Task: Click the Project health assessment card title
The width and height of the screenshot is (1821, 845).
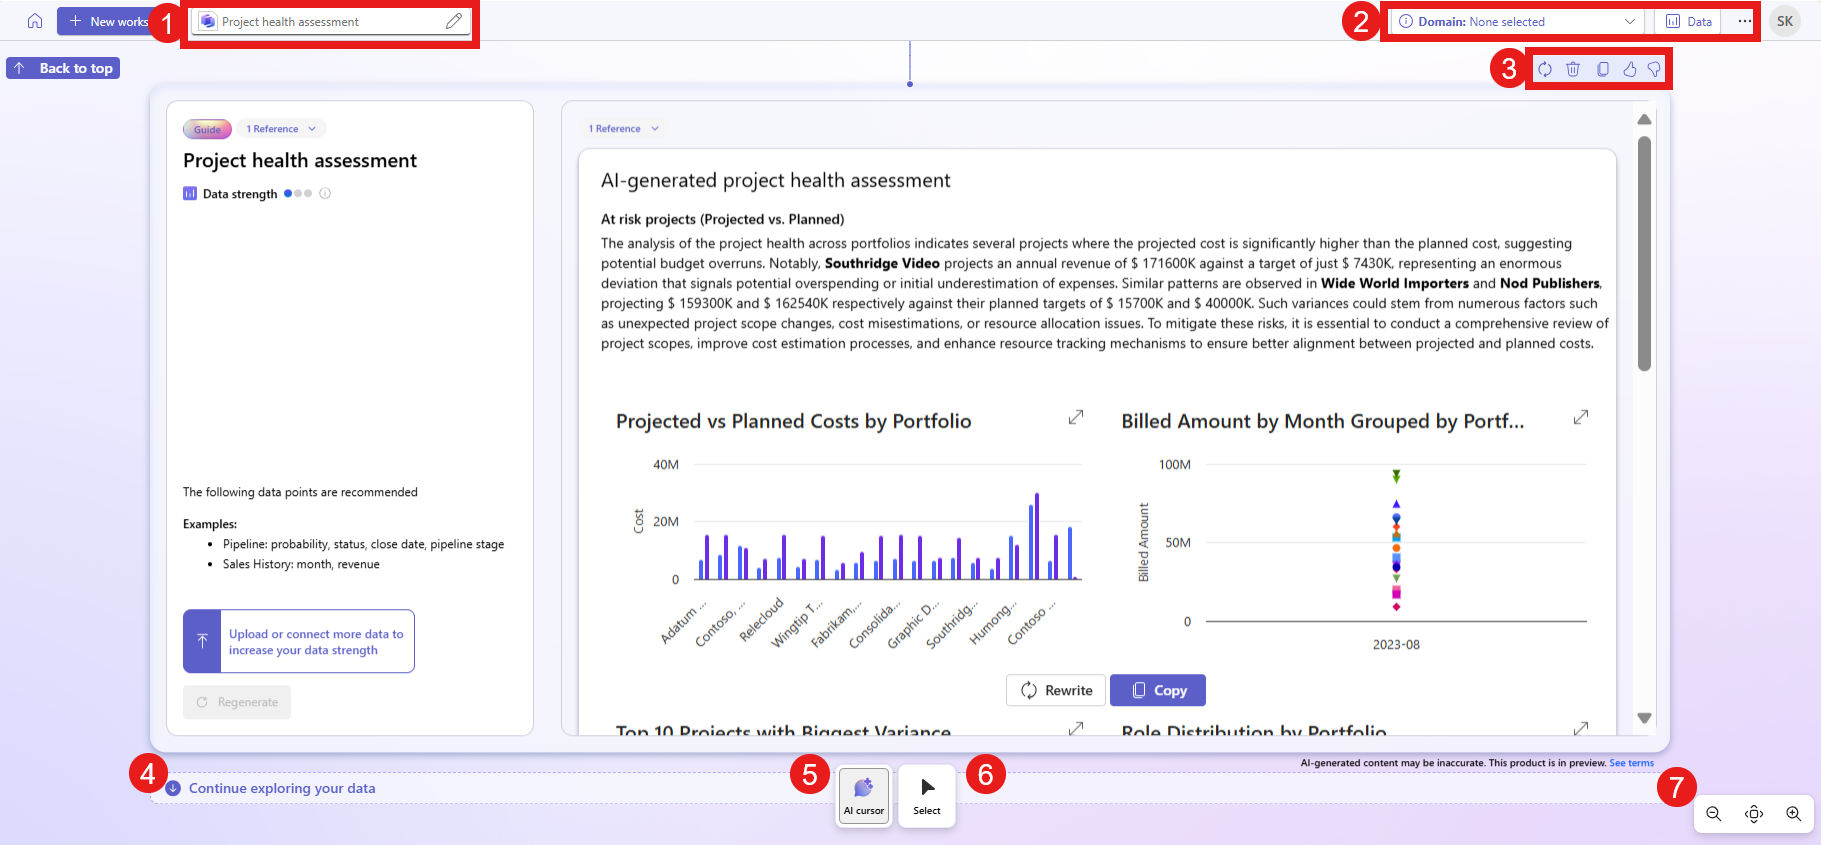Action: (300, 161)
